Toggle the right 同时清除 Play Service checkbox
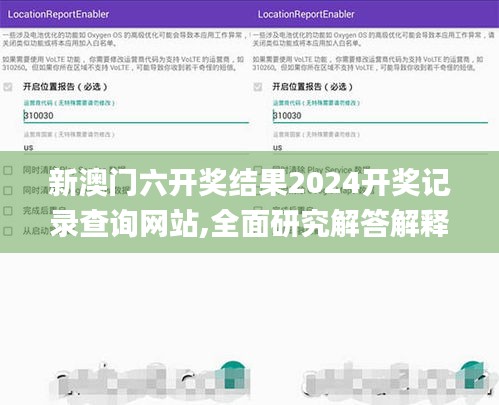499x405 pixels. 258,170
